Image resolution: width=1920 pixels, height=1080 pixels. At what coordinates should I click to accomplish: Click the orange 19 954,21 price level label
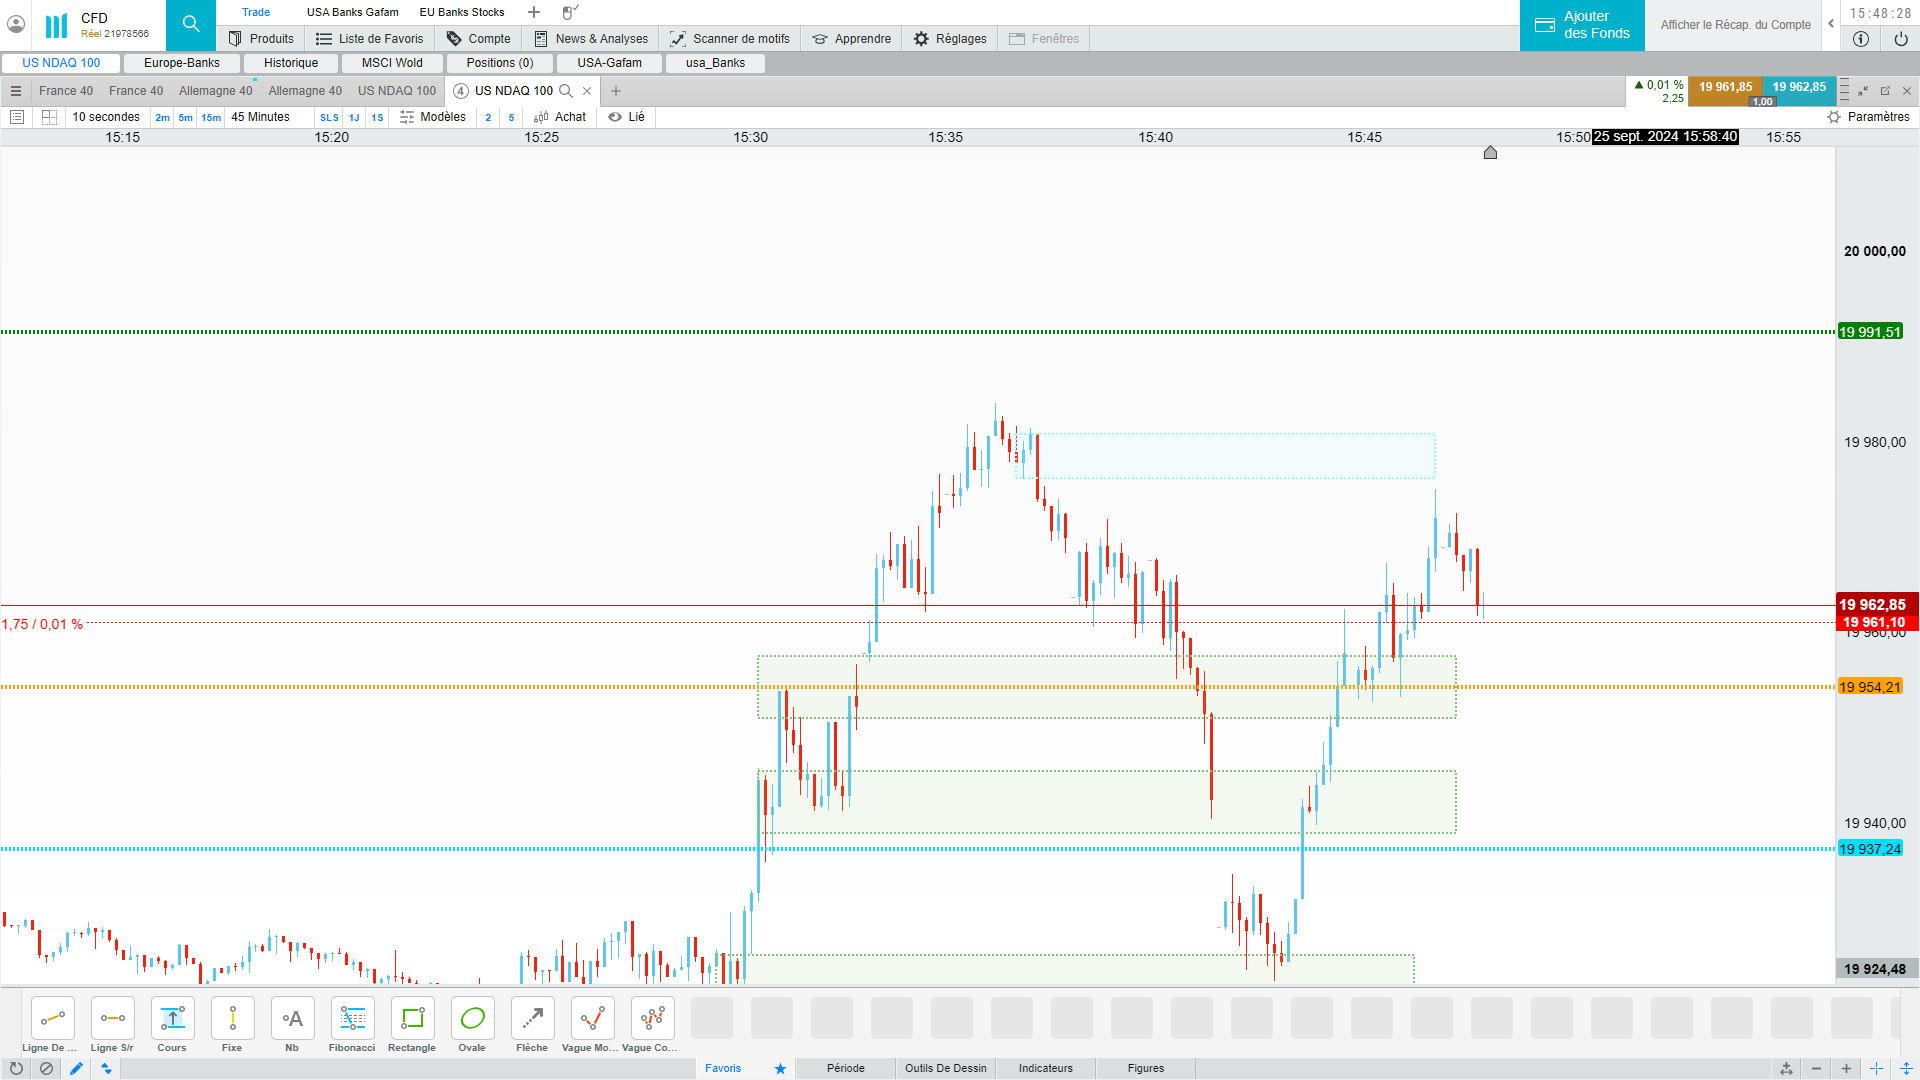tap(1869, 687)
